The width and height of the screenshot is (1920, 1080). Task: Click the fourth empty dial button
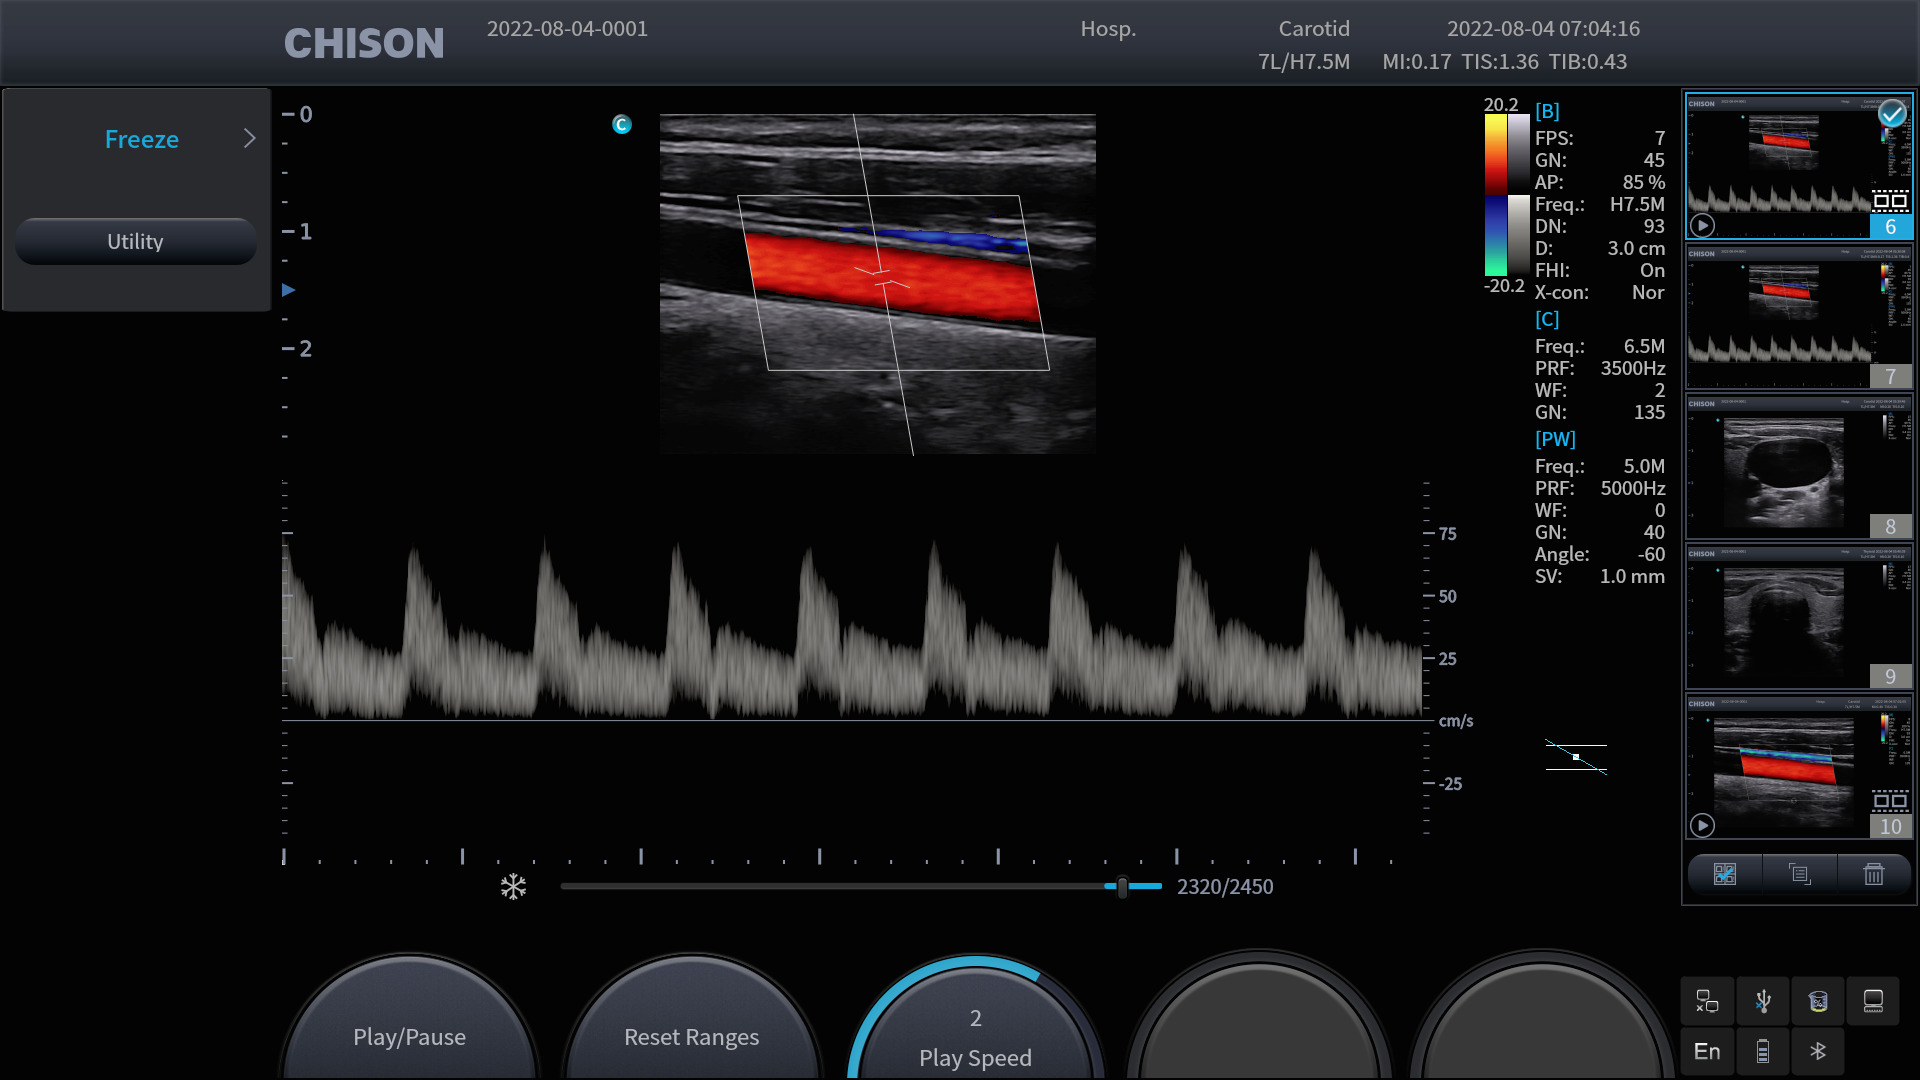pyautogui.click(x=1258, y=1019)
